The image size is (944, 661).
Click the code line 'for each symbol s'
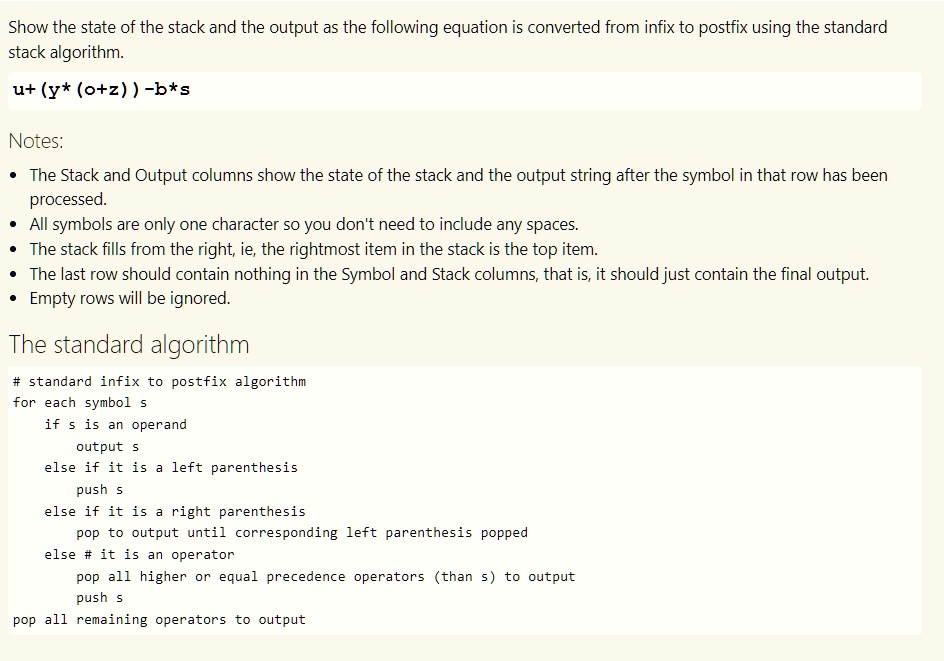[79, 403]
